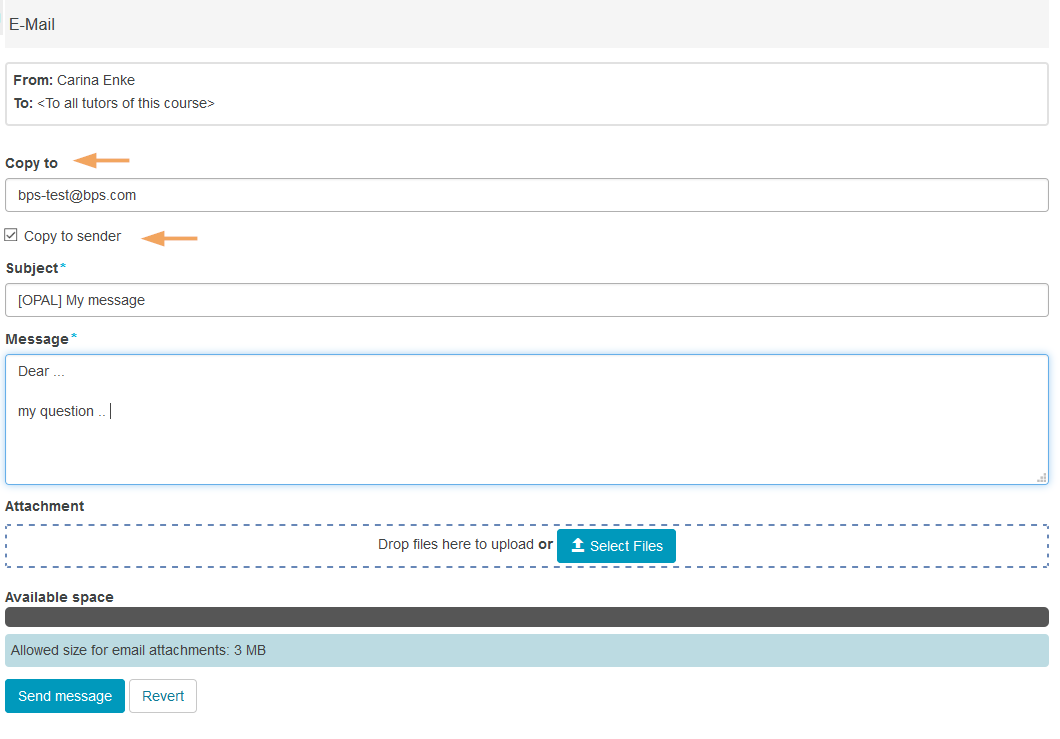Click the upload icon in Select Files
The width and height of the screenshot is (1060, 739).
tap(577, 546)
